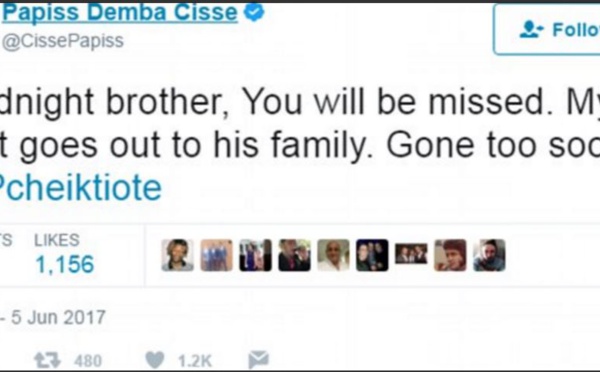View the 1,156 likes count
The image size is (600, 372).
pos(64,264)
